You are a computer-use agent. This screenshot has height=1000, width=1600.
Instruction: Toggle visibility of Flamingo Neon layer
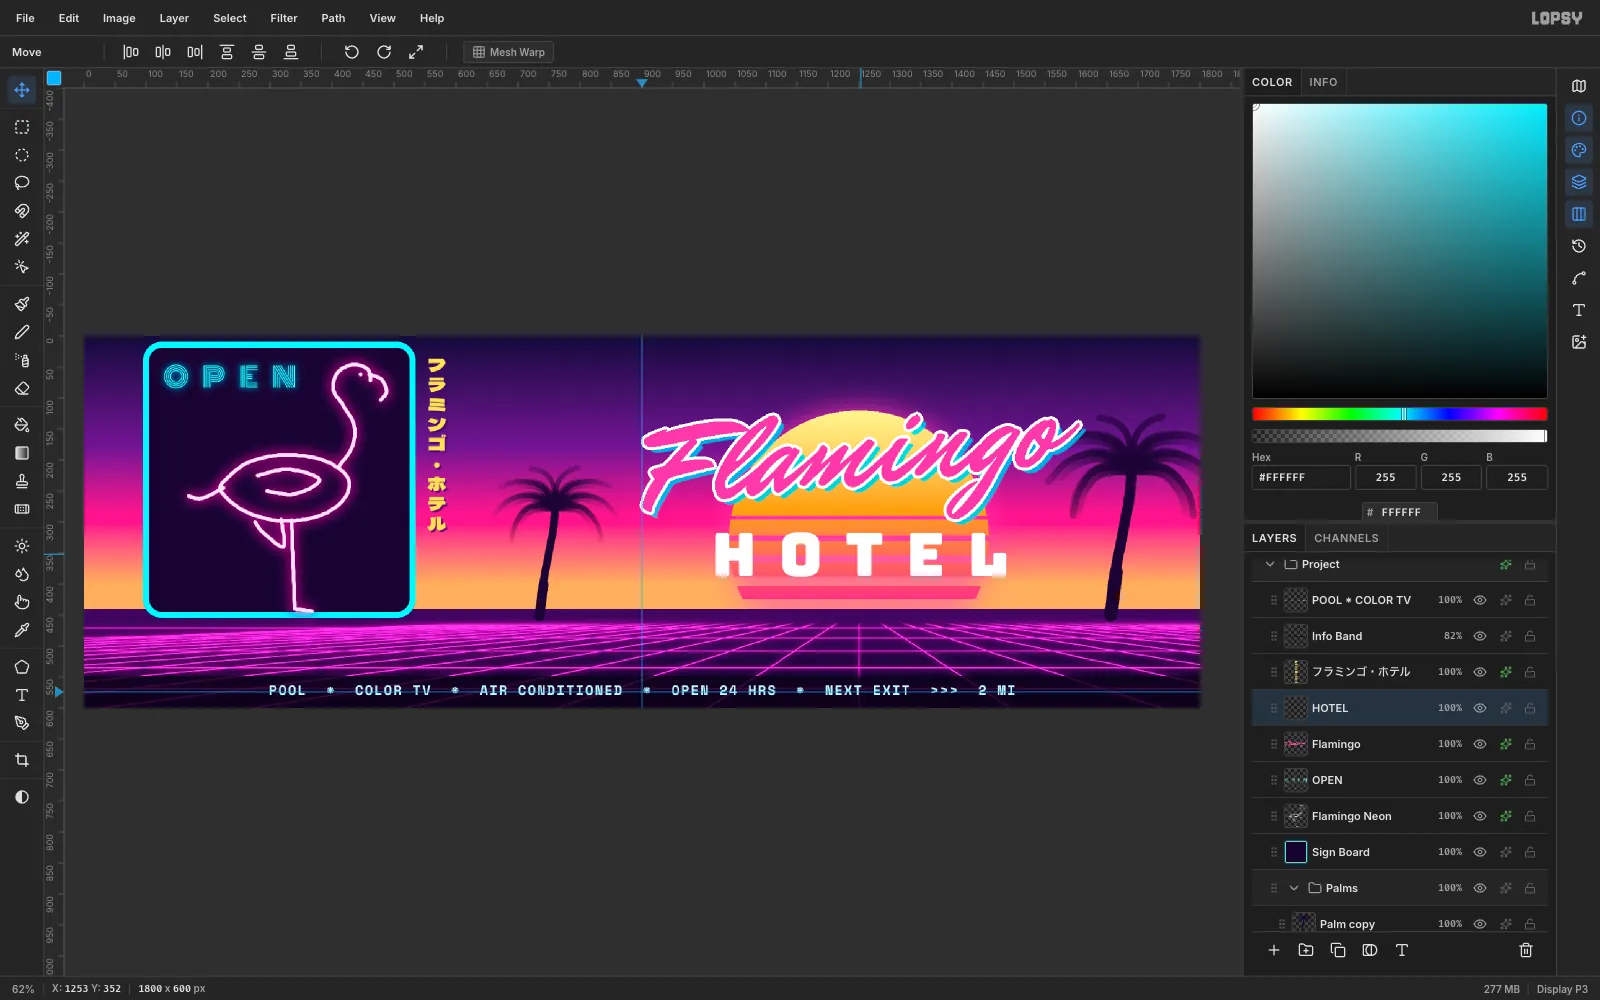point(1480,816)
